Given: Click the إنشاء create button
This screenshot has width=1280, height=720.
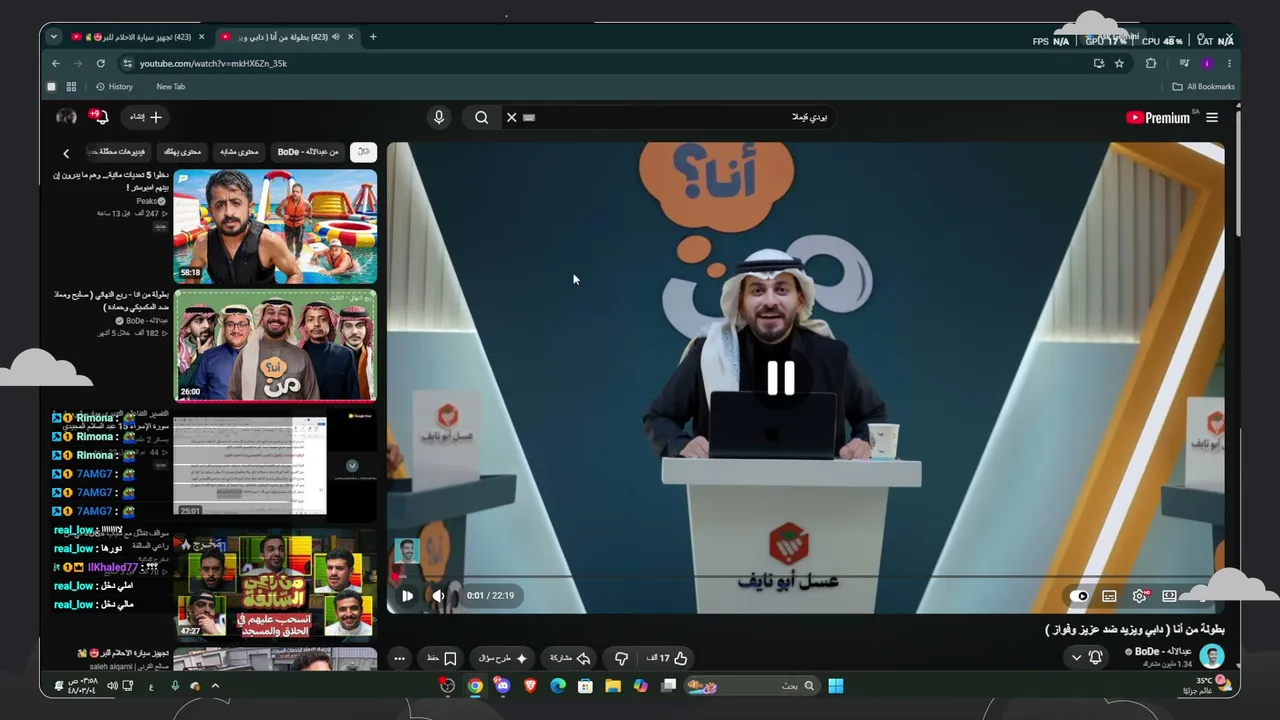Looking at the screenshot, I should pyautogui.click(x=145, y=117).
